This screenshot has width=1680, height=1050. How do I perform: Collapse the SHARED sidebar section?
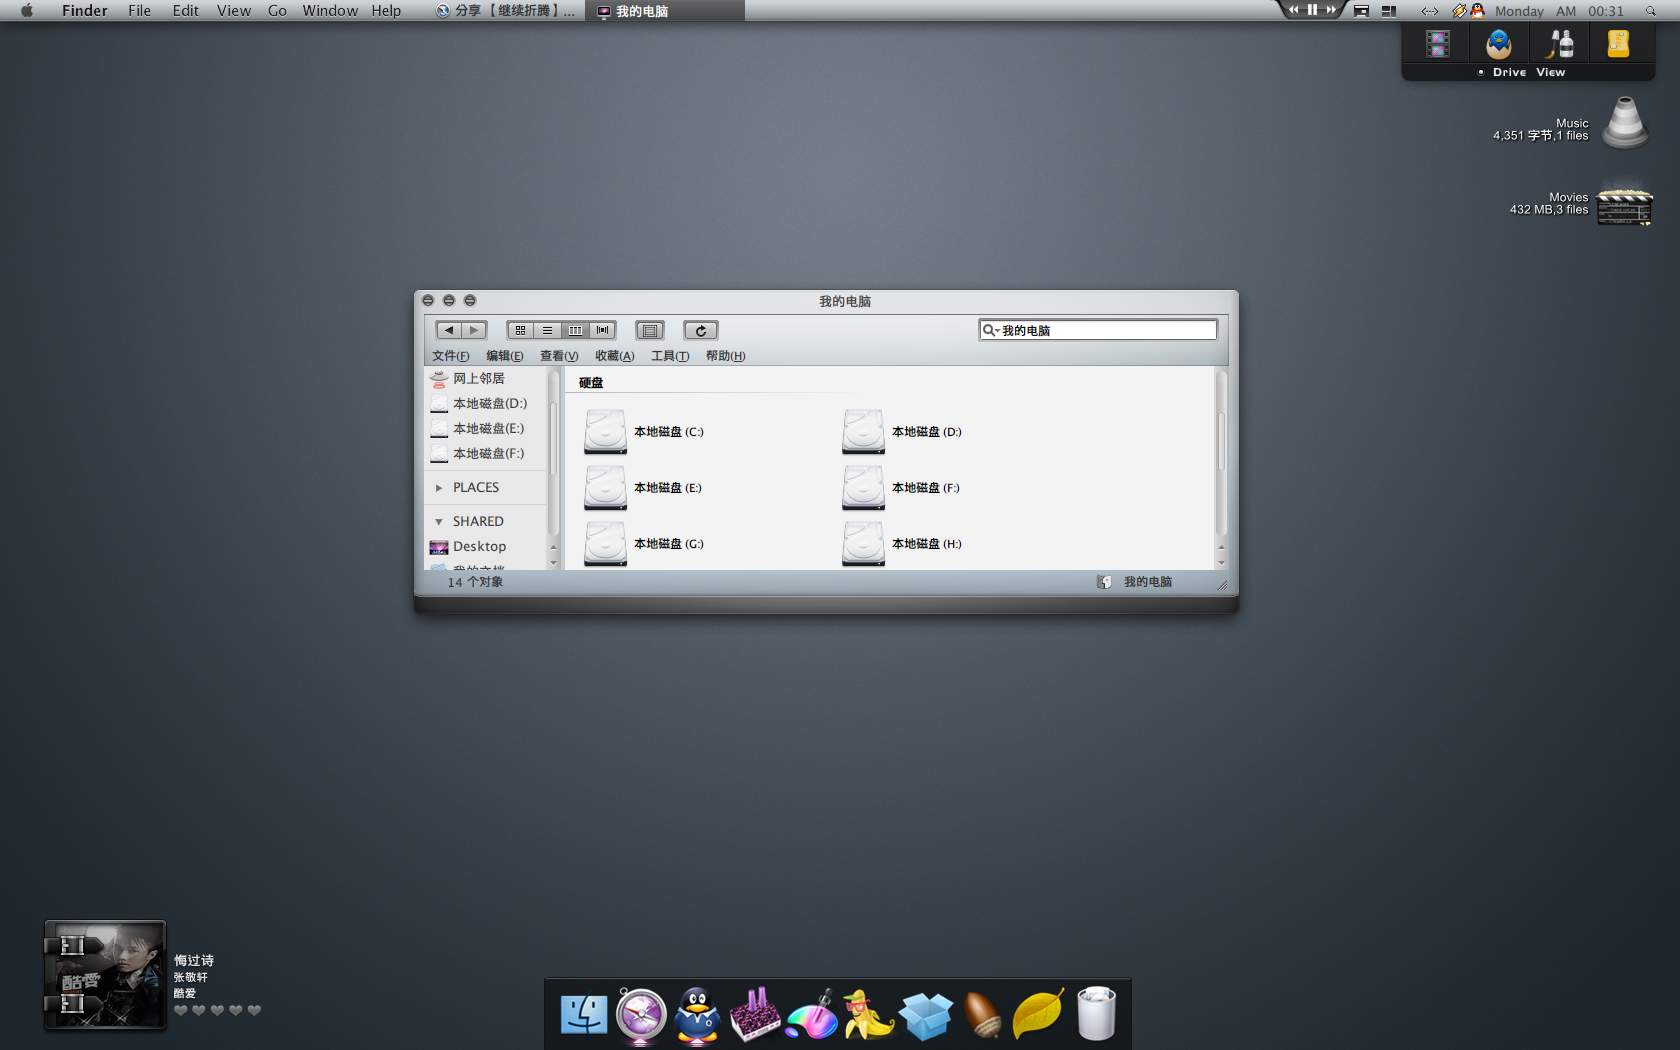[x=438, y=522]
